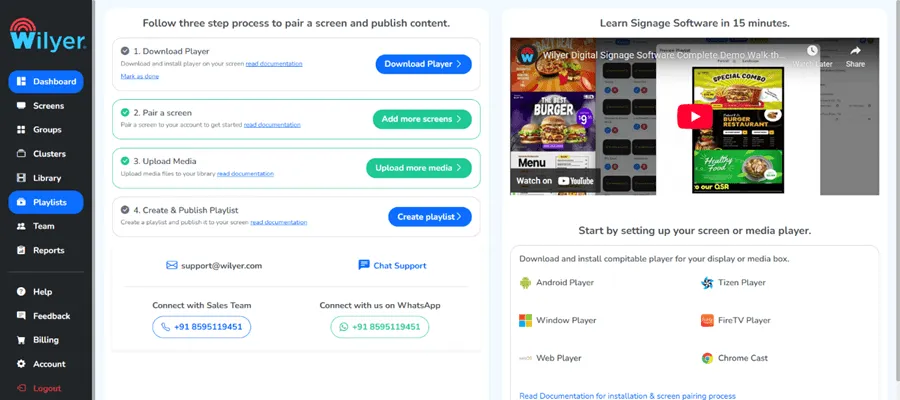The height and width of the screenshot is (400, 900).
Task: Click the Tizen pinwheel icon
Action: coord(707,282)
